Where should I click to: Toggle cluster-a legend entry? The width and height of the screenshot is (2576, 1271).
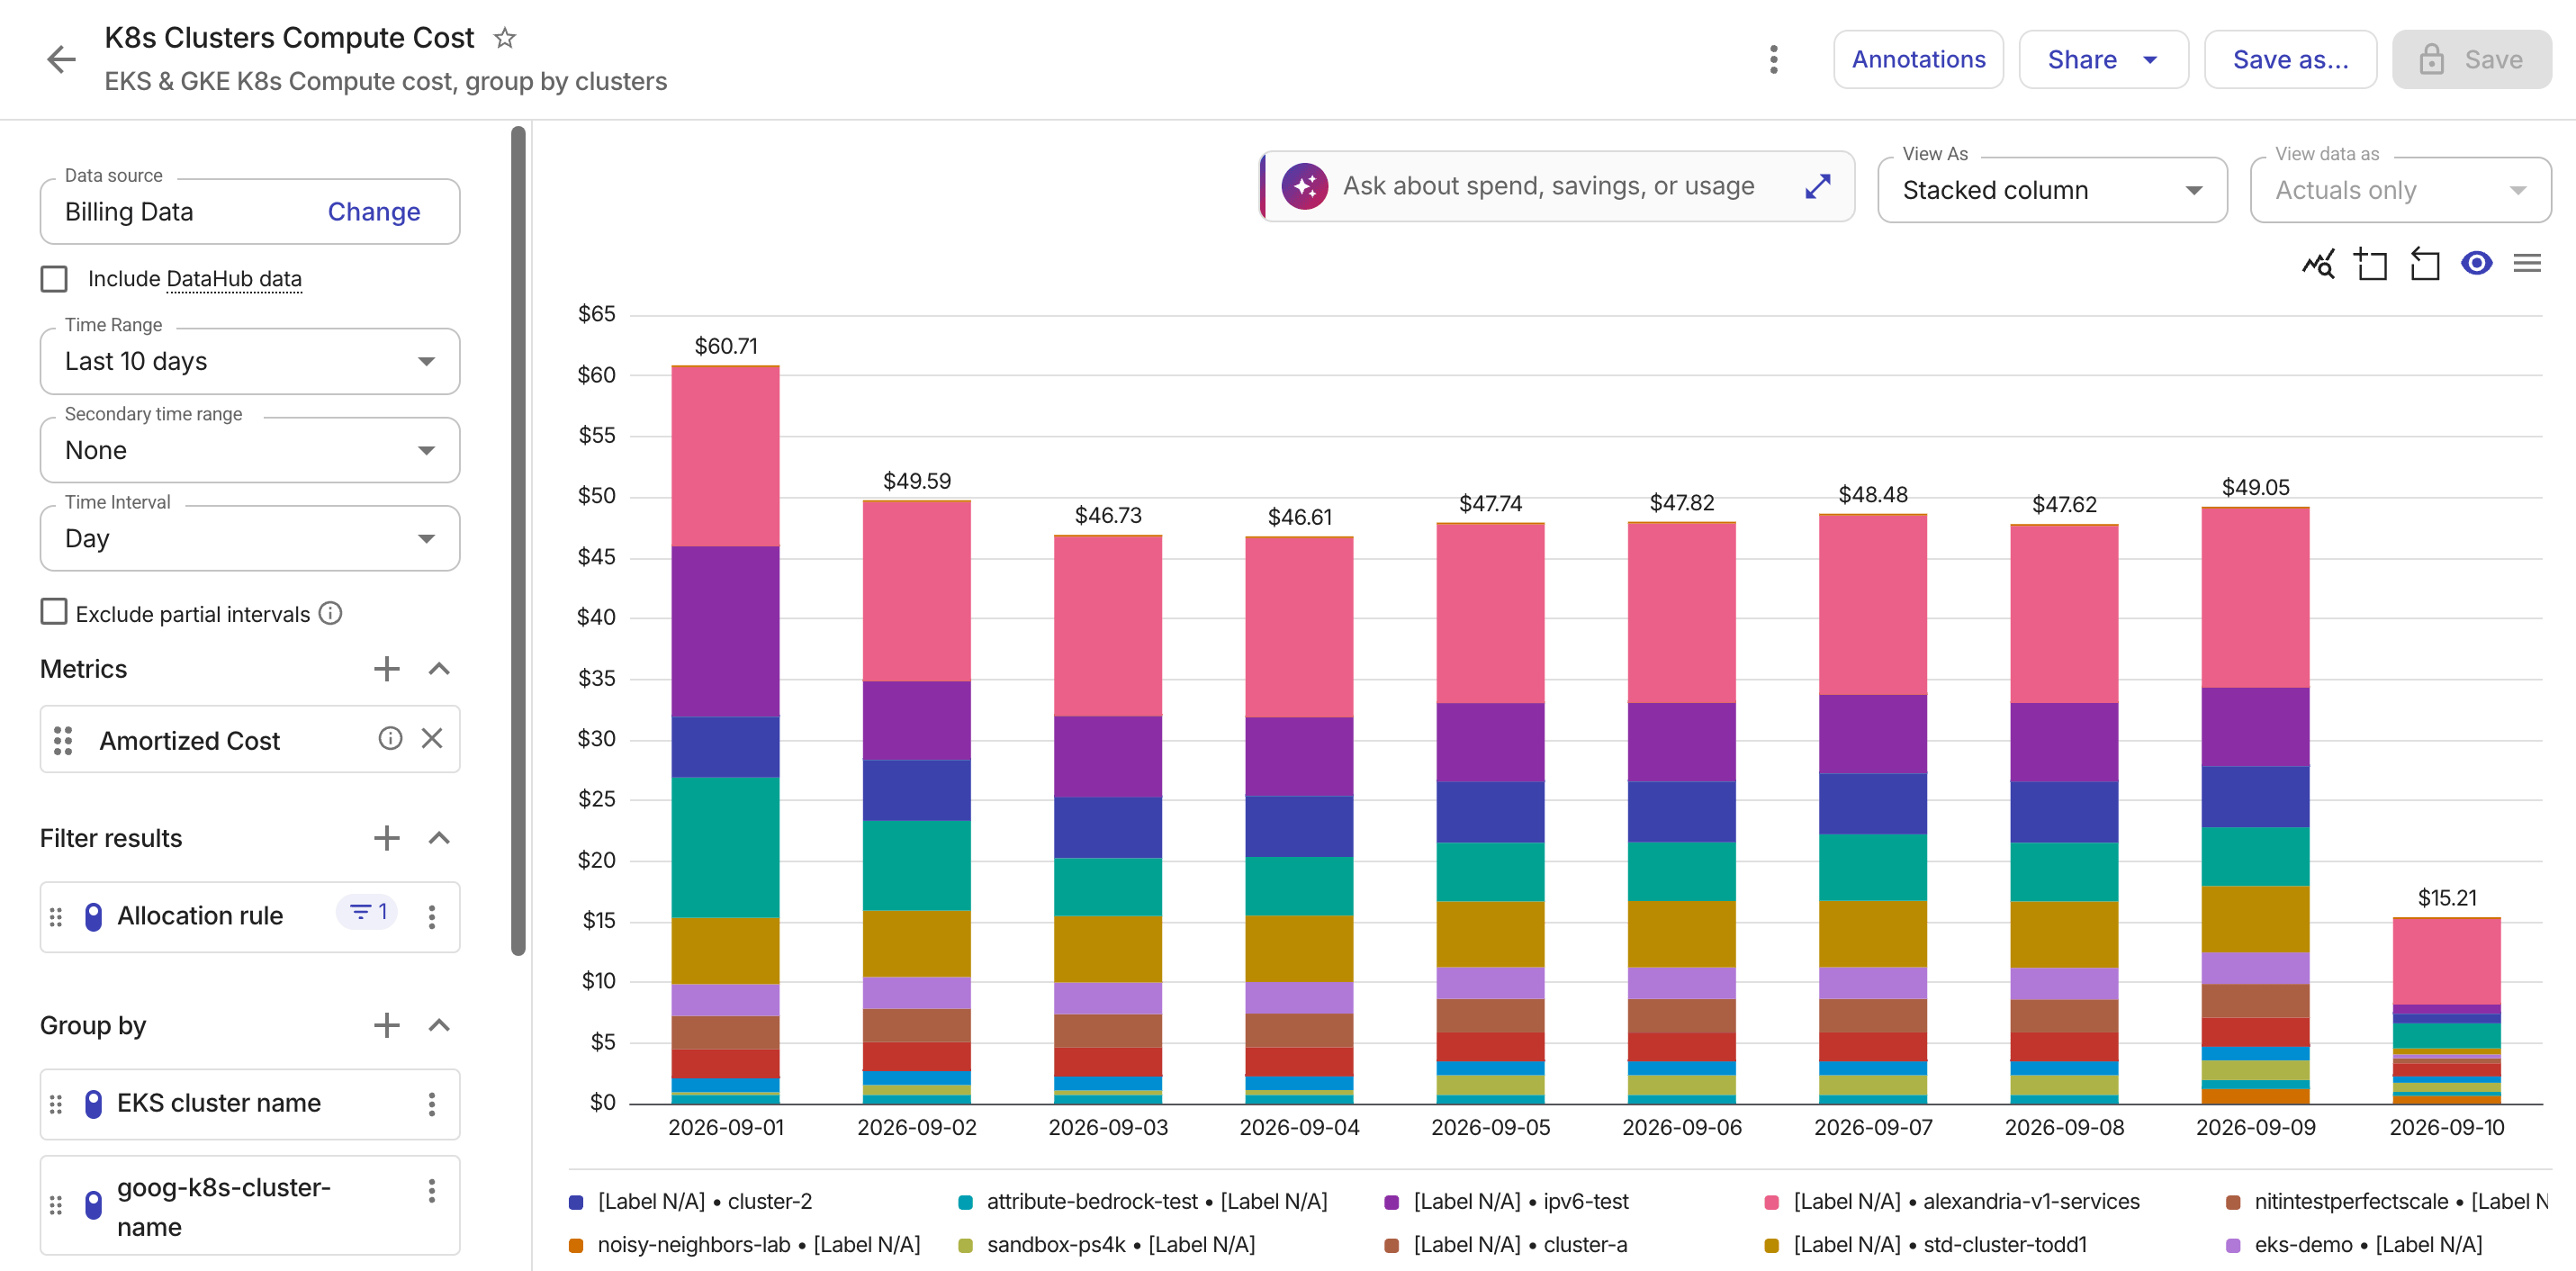click(1505, 1244)
